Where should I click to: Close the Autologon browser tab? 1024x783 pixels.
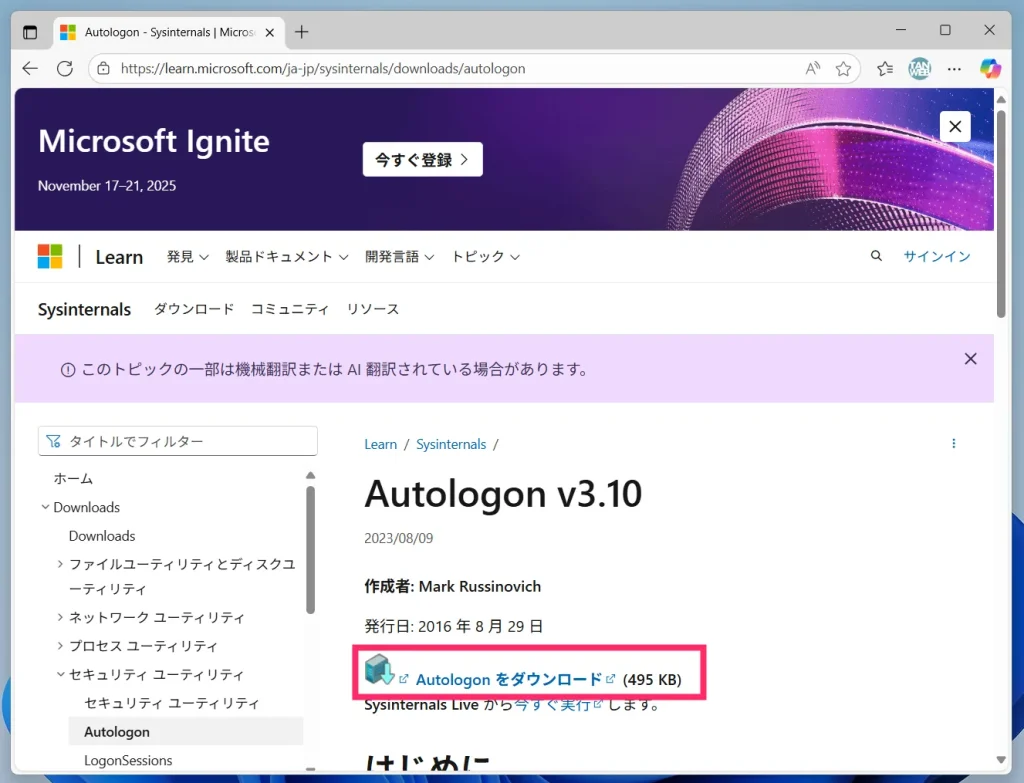pyautogui.click(x=270, y=32)
